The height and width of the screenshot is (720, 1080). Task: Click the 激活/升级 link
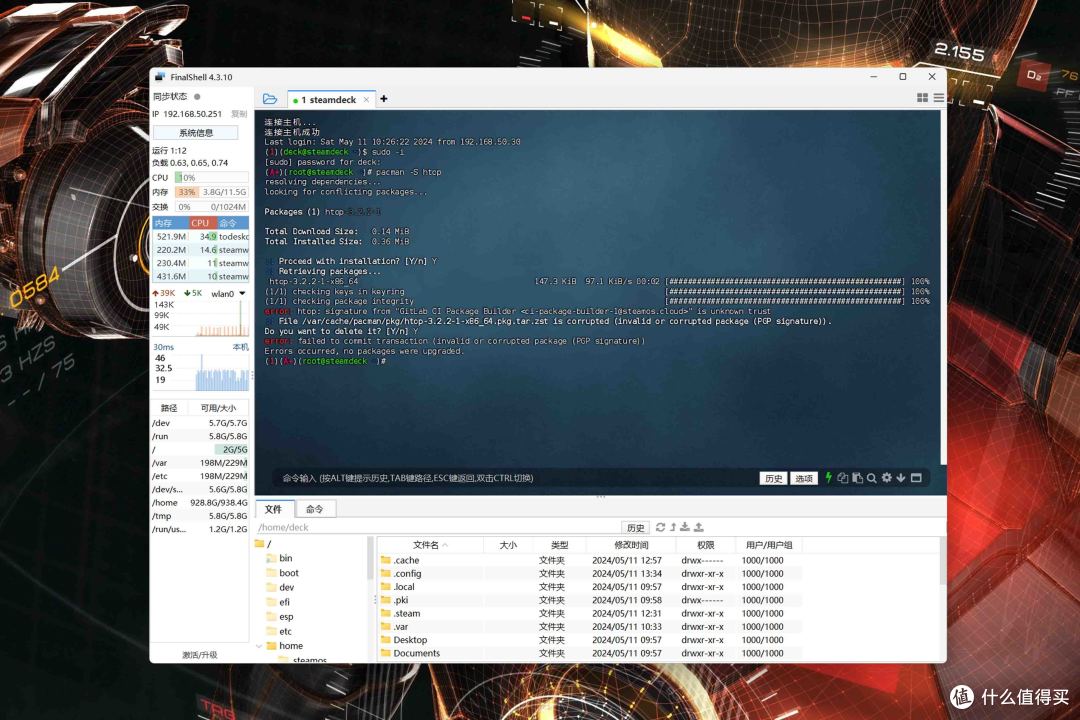[200, 655]
